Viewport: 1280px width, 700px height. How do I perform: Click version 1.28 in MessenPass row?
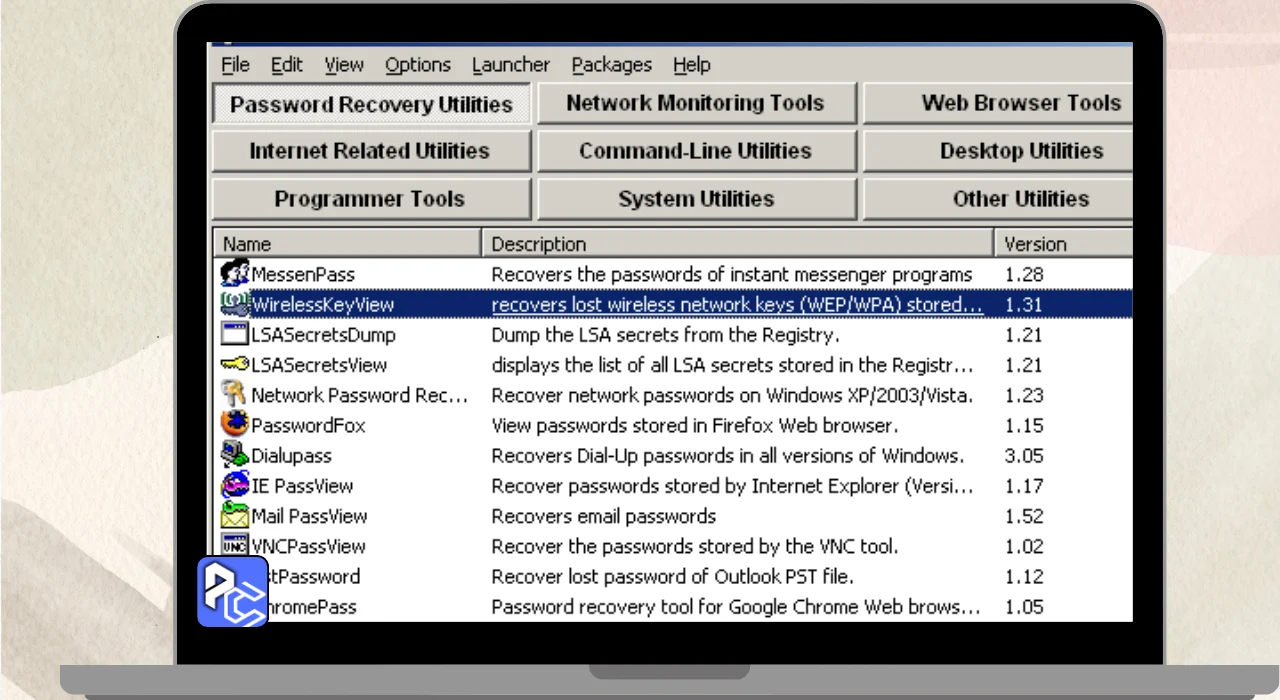(x=1024, y=274)
